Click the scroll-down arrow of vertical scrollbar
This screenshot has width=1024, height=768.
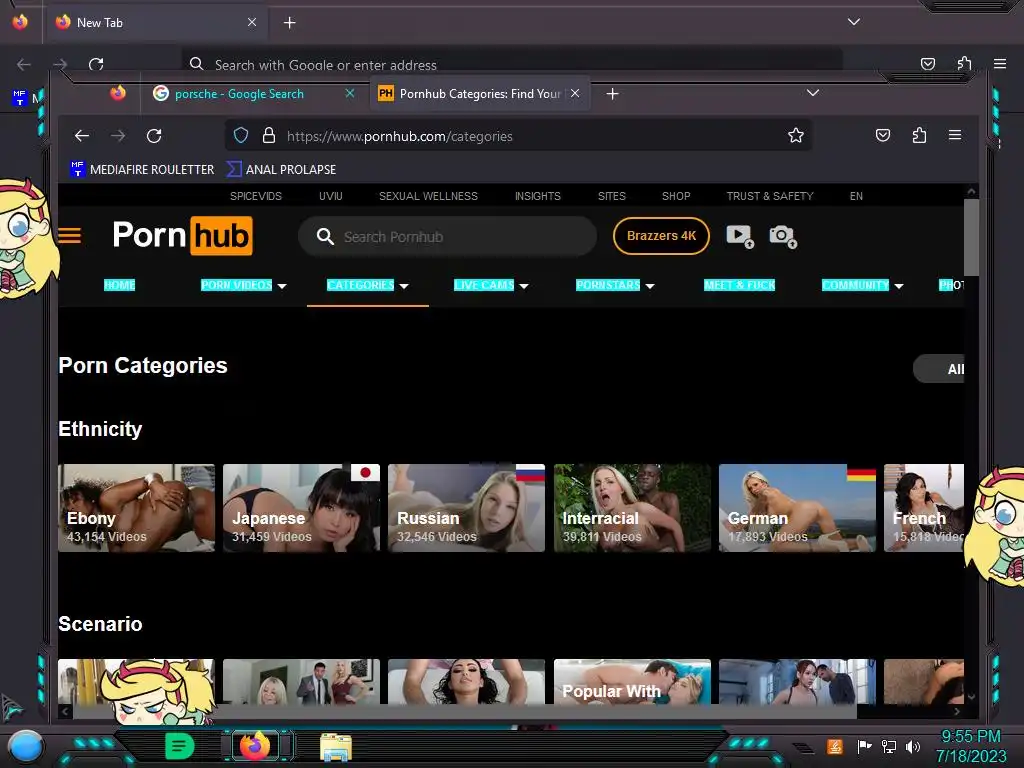[x=971, y=697]
